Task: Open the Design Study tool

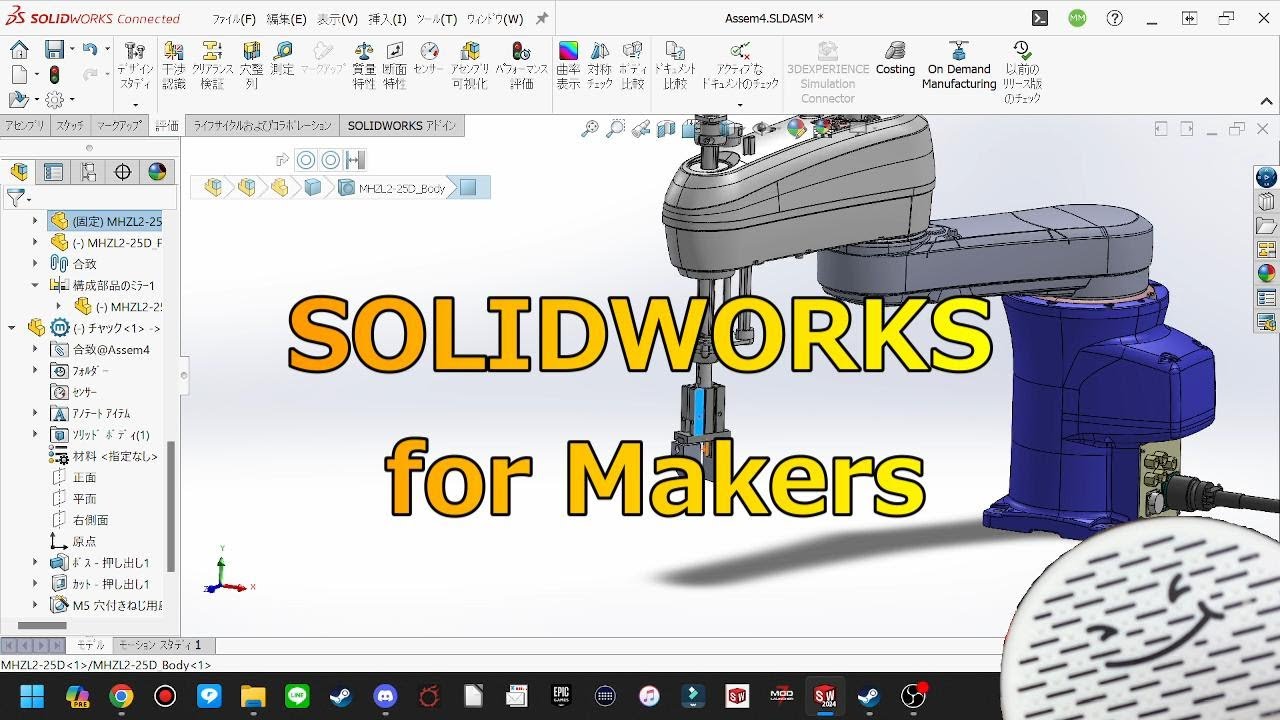Action: (x=135, y=66)
